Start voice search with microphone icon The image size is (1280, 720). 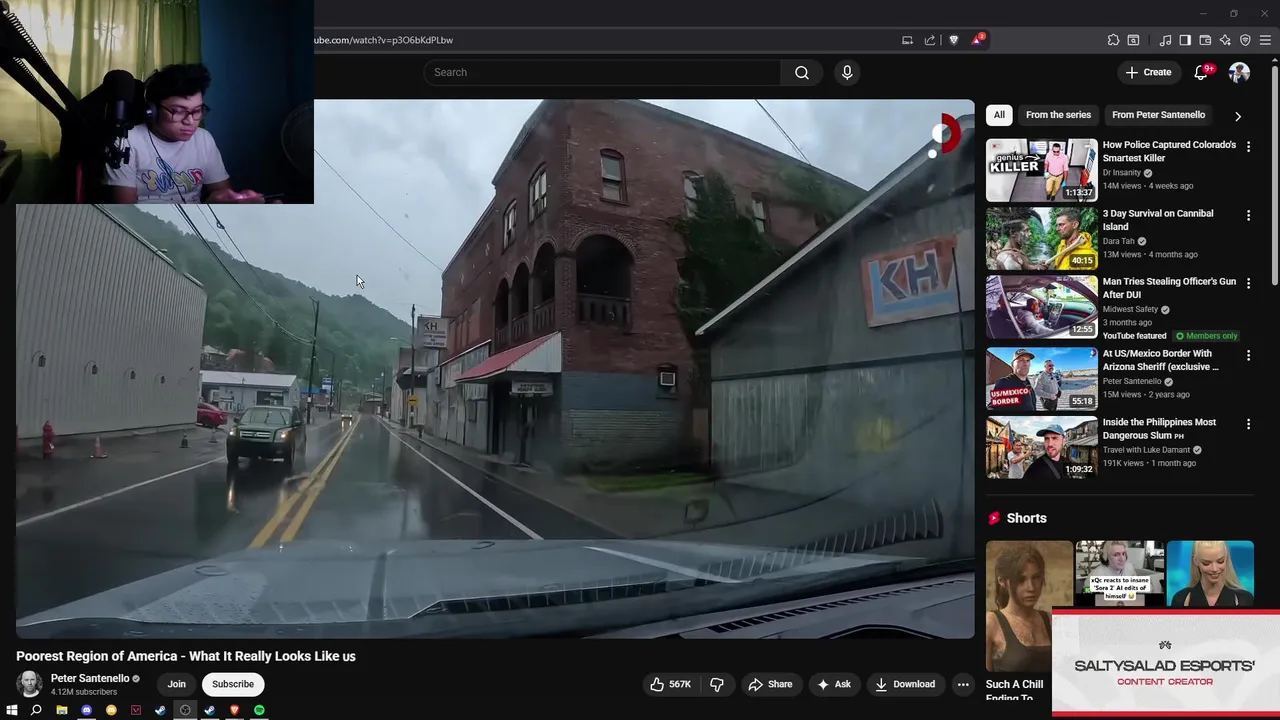point(847,72)
